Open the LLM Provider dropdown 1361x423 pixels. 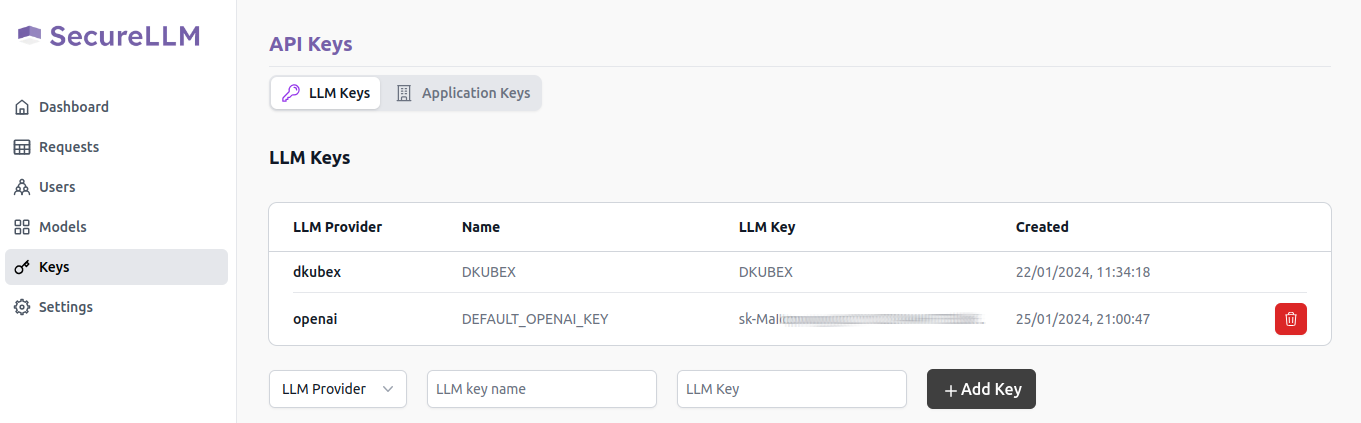(x=337, y=389)
